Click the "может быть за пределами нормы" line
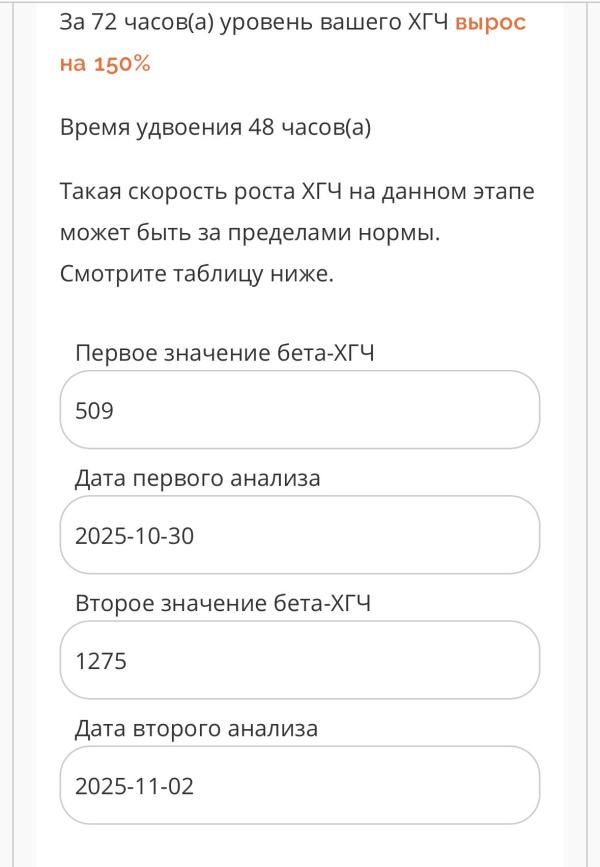This screenshot has width=600, height=867. (x=250, y=232)
